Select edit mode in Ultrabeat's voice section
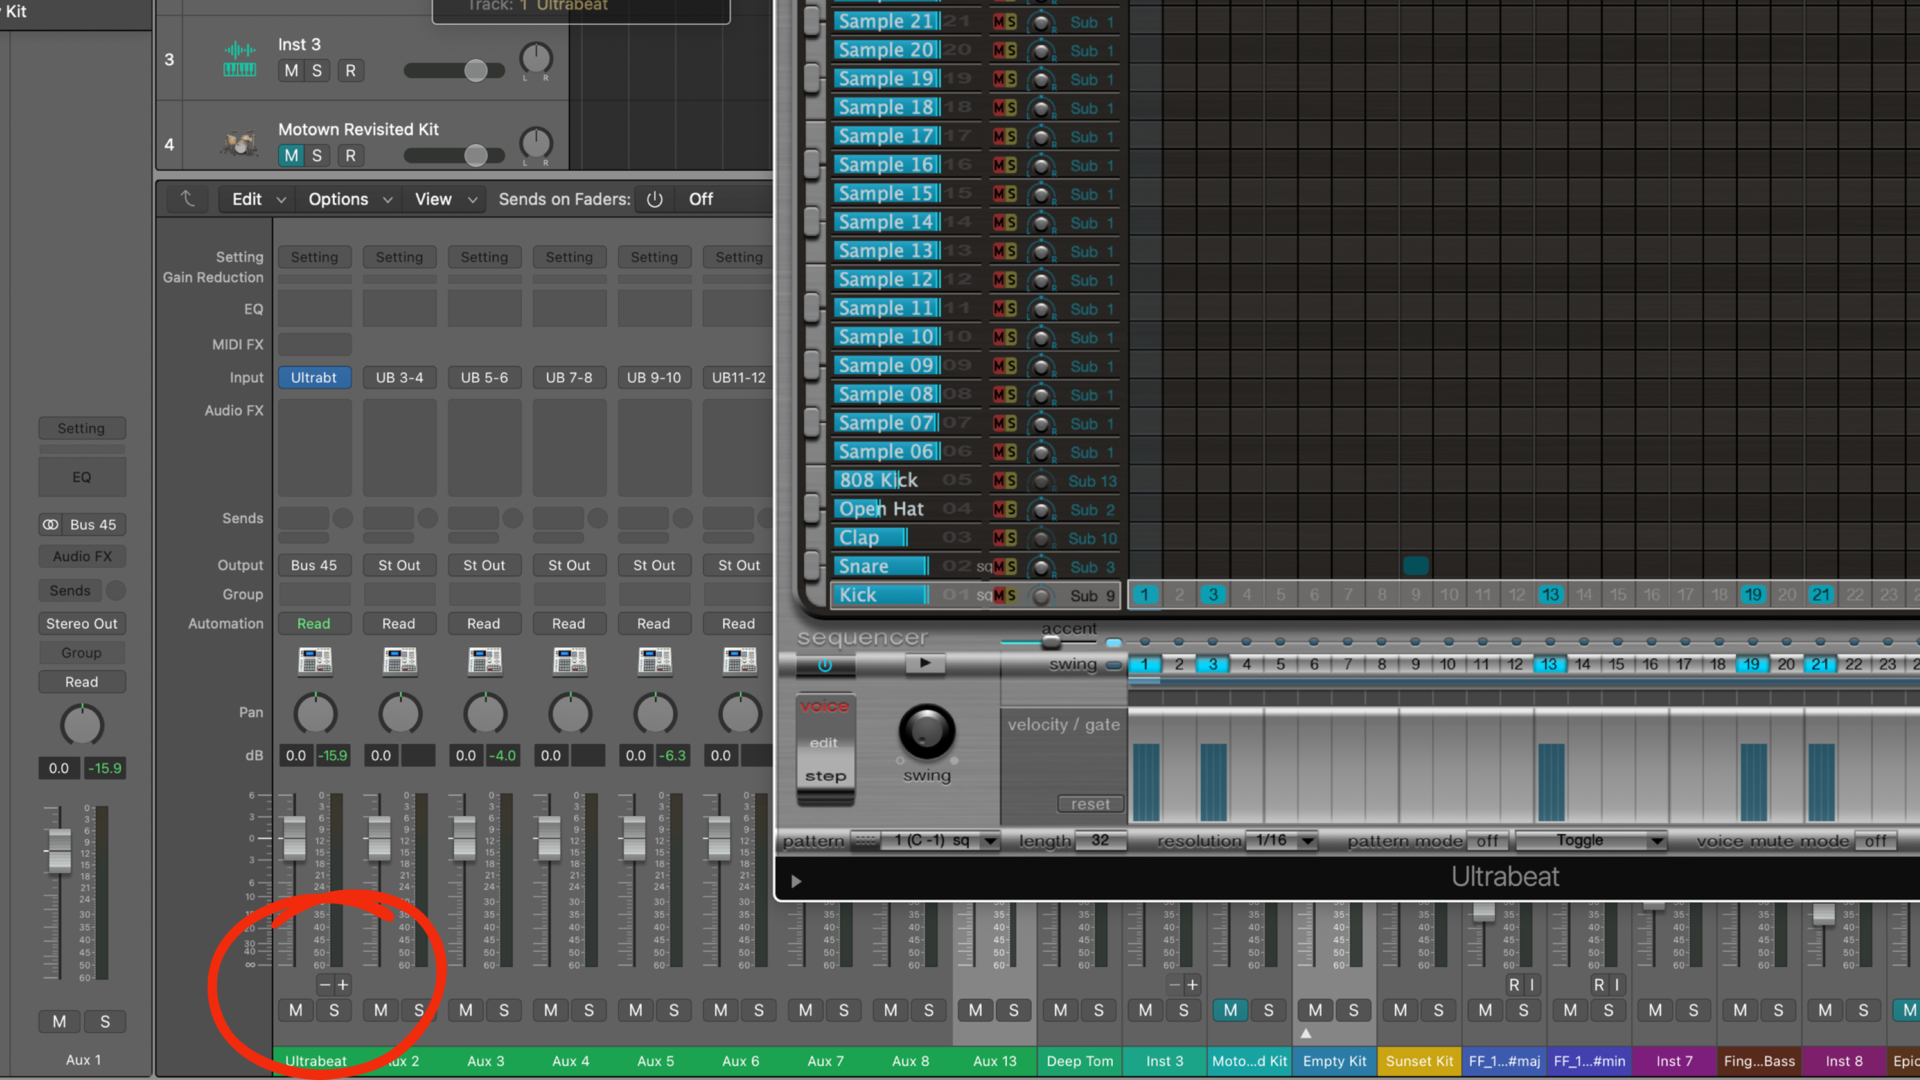The width and height of the screenshot is (1920, 1080). point(823,743)
